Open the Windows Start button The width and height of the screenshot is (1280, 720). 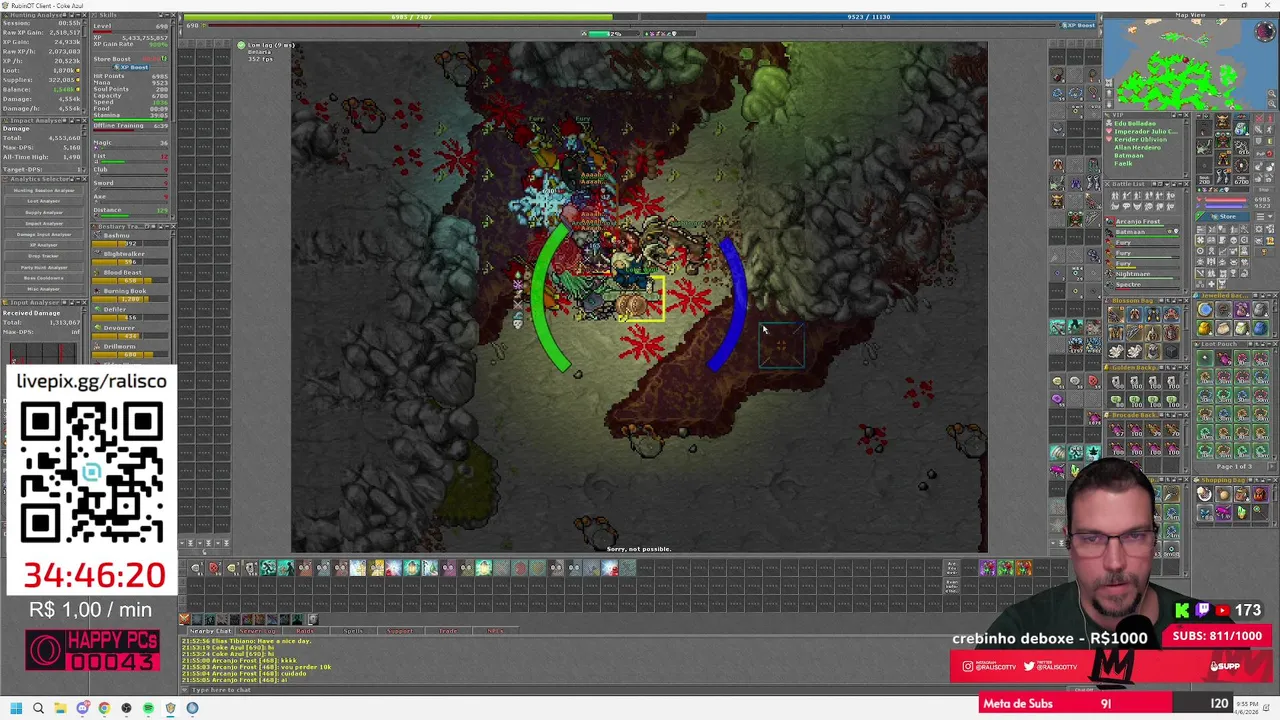(x=16, y=708)
